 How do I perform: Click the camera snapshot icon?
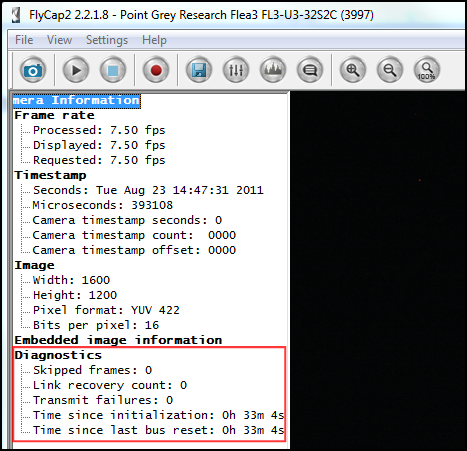[33, 70]
